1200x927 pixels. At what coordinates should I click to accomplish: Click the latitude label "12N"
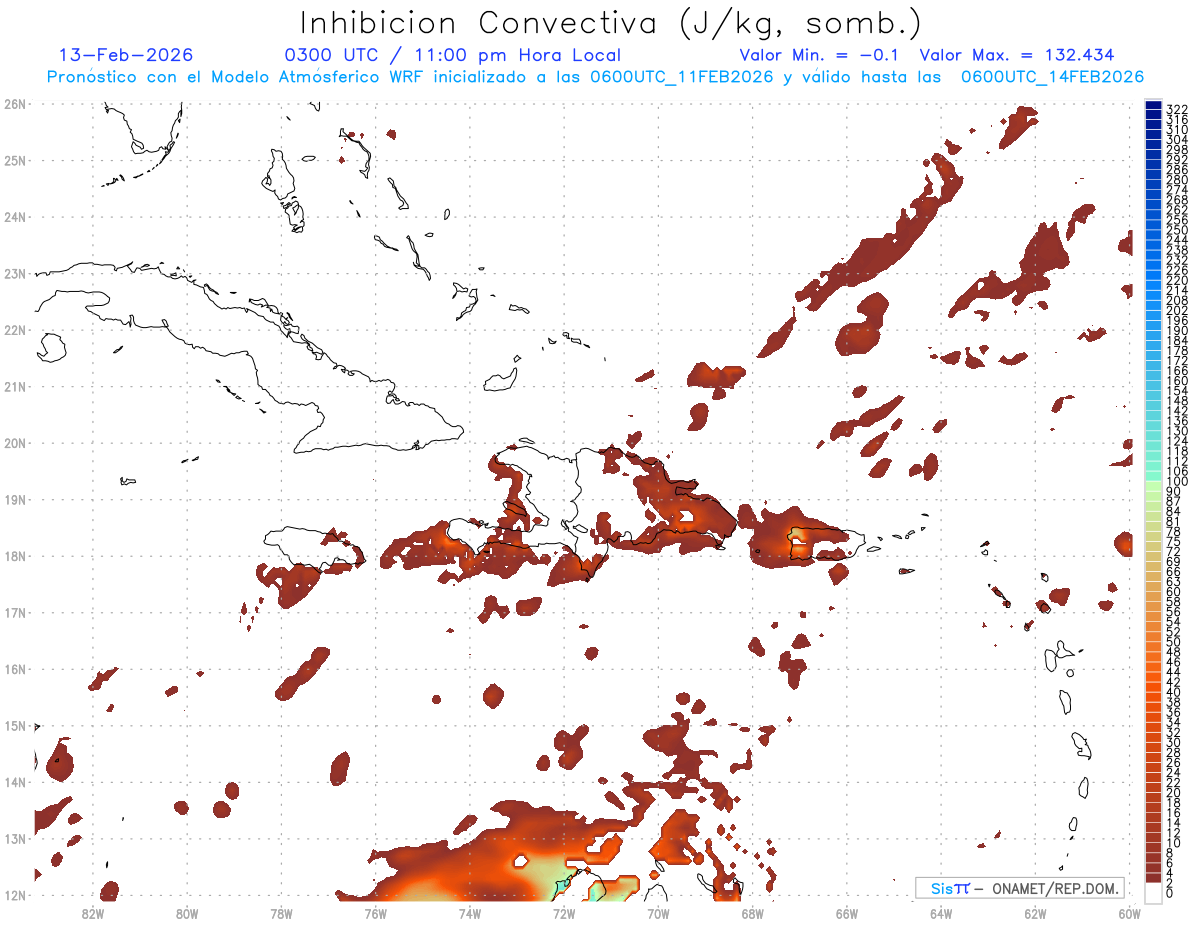(x=15, y=895)
